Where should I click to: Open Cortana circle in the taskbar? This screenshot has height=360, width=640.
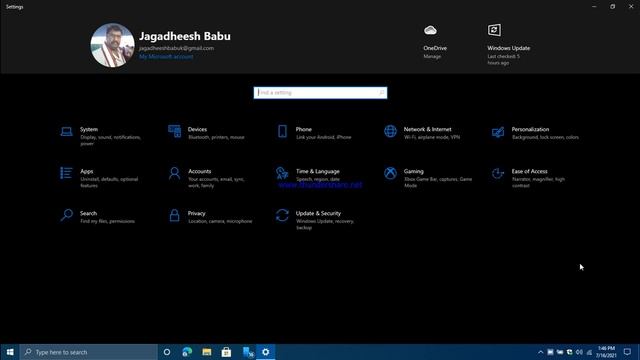(167, 352)
